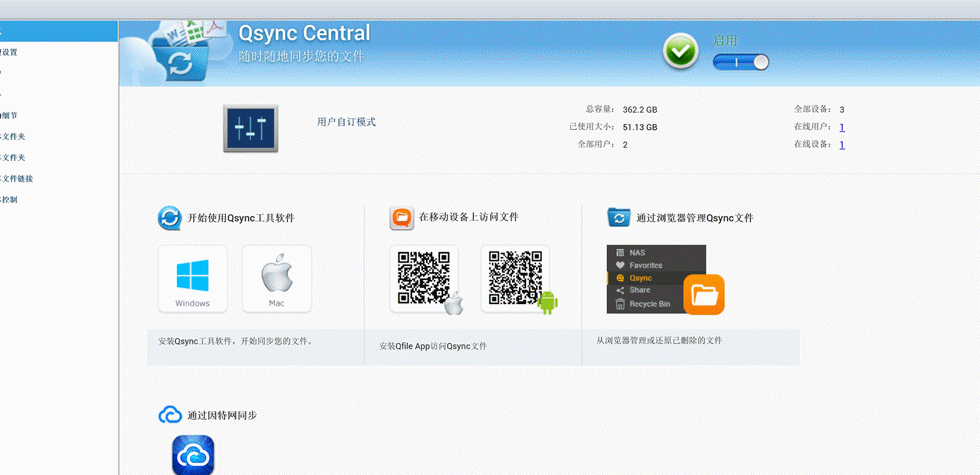The width and height of the screenshot is (980, 475).
Task: Click the cloud icon beside 通过因特网同步
Action: point(170,415)
